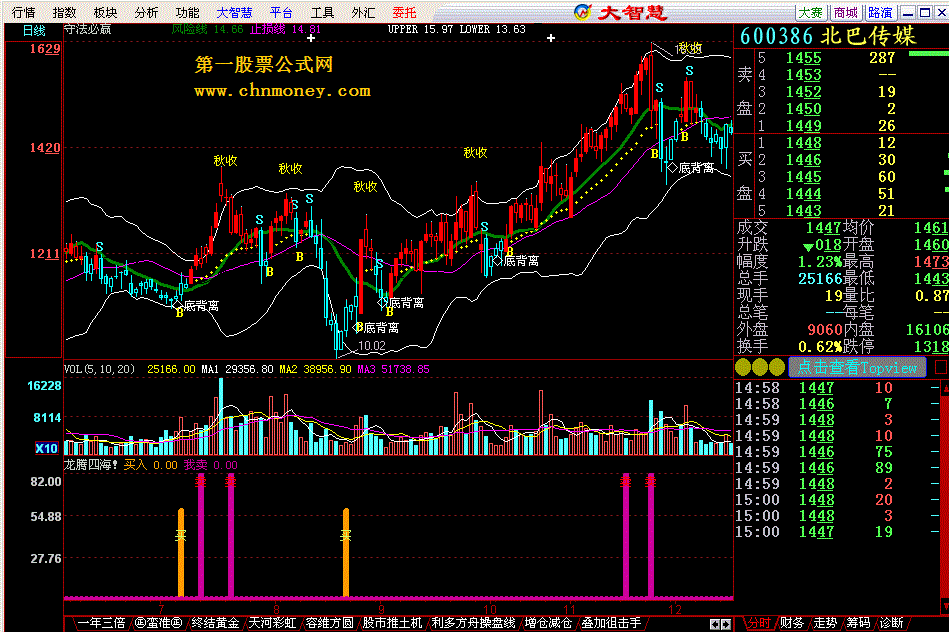Click the 守法必赢 indicator name
The image size is (949, 632).
pos(88,29)
